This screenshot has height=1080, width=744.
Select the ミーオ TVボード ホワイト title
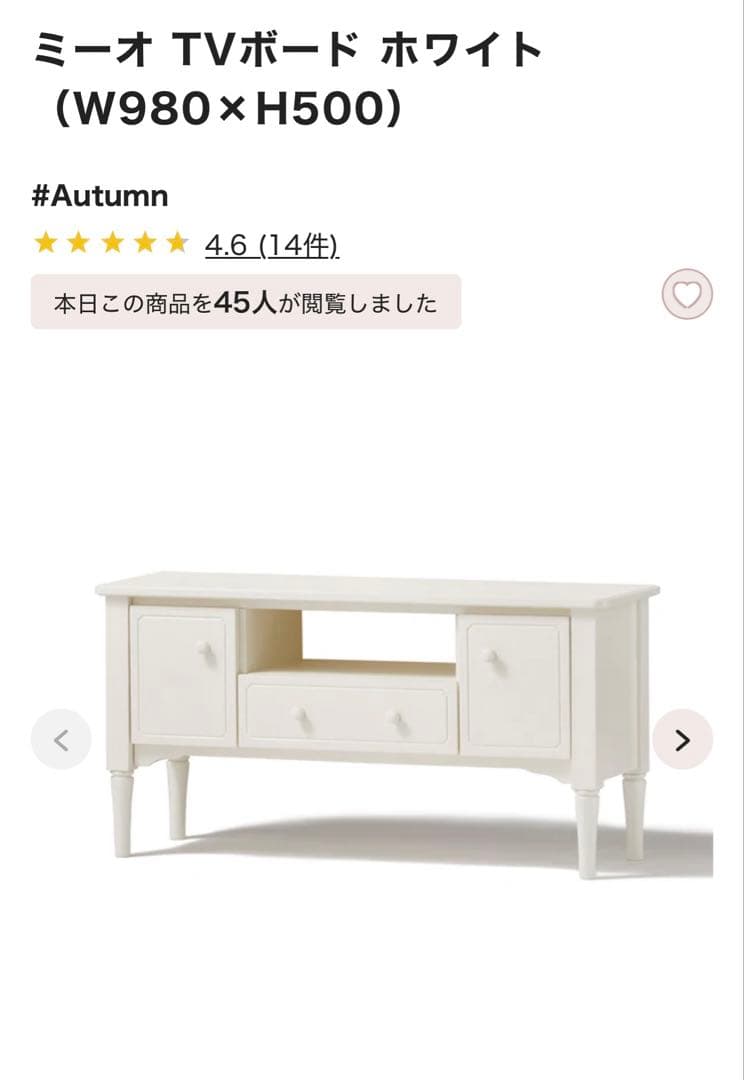[x=289, y=50]
